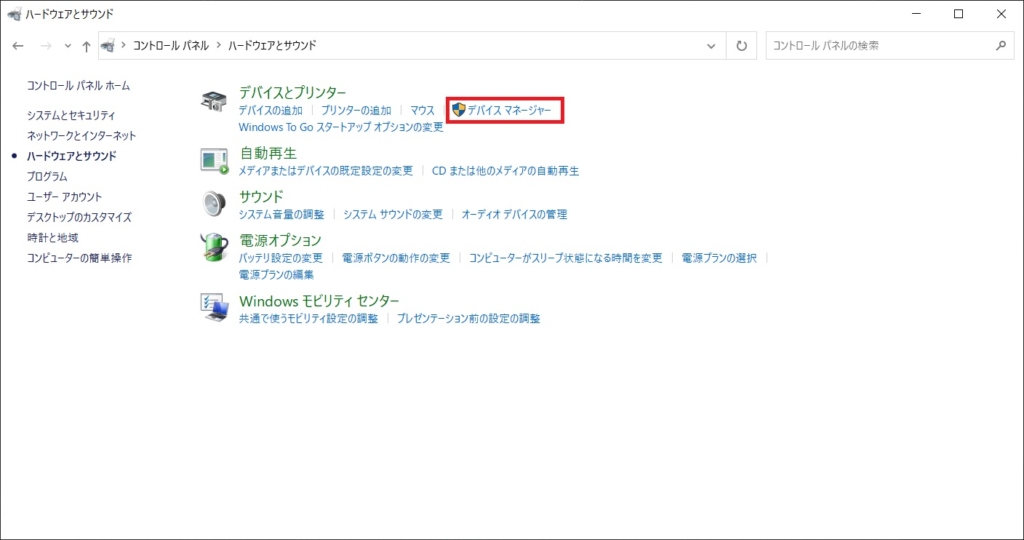Open デスクトップのカスタマイズ in the sidebar
1024x540 pixels.
79,217
